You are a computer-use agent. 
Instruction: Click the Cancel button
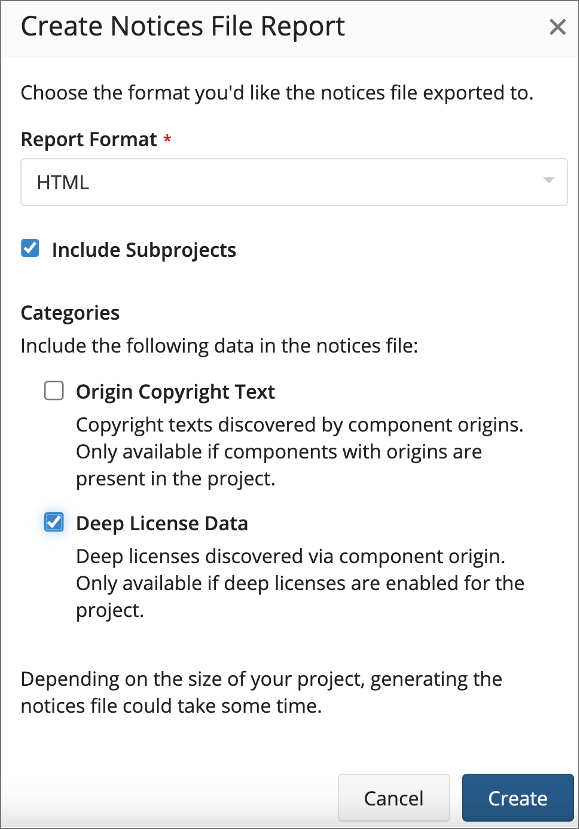click(394, 798)
